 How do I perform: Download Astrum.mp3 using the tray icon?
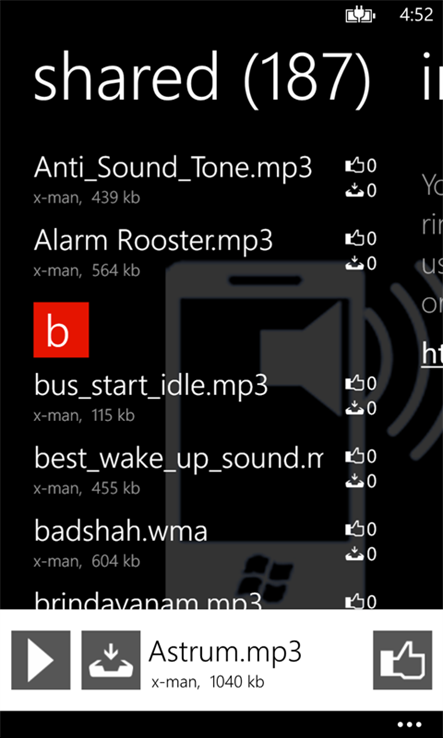pyautogui.click(x=111, y=660)
